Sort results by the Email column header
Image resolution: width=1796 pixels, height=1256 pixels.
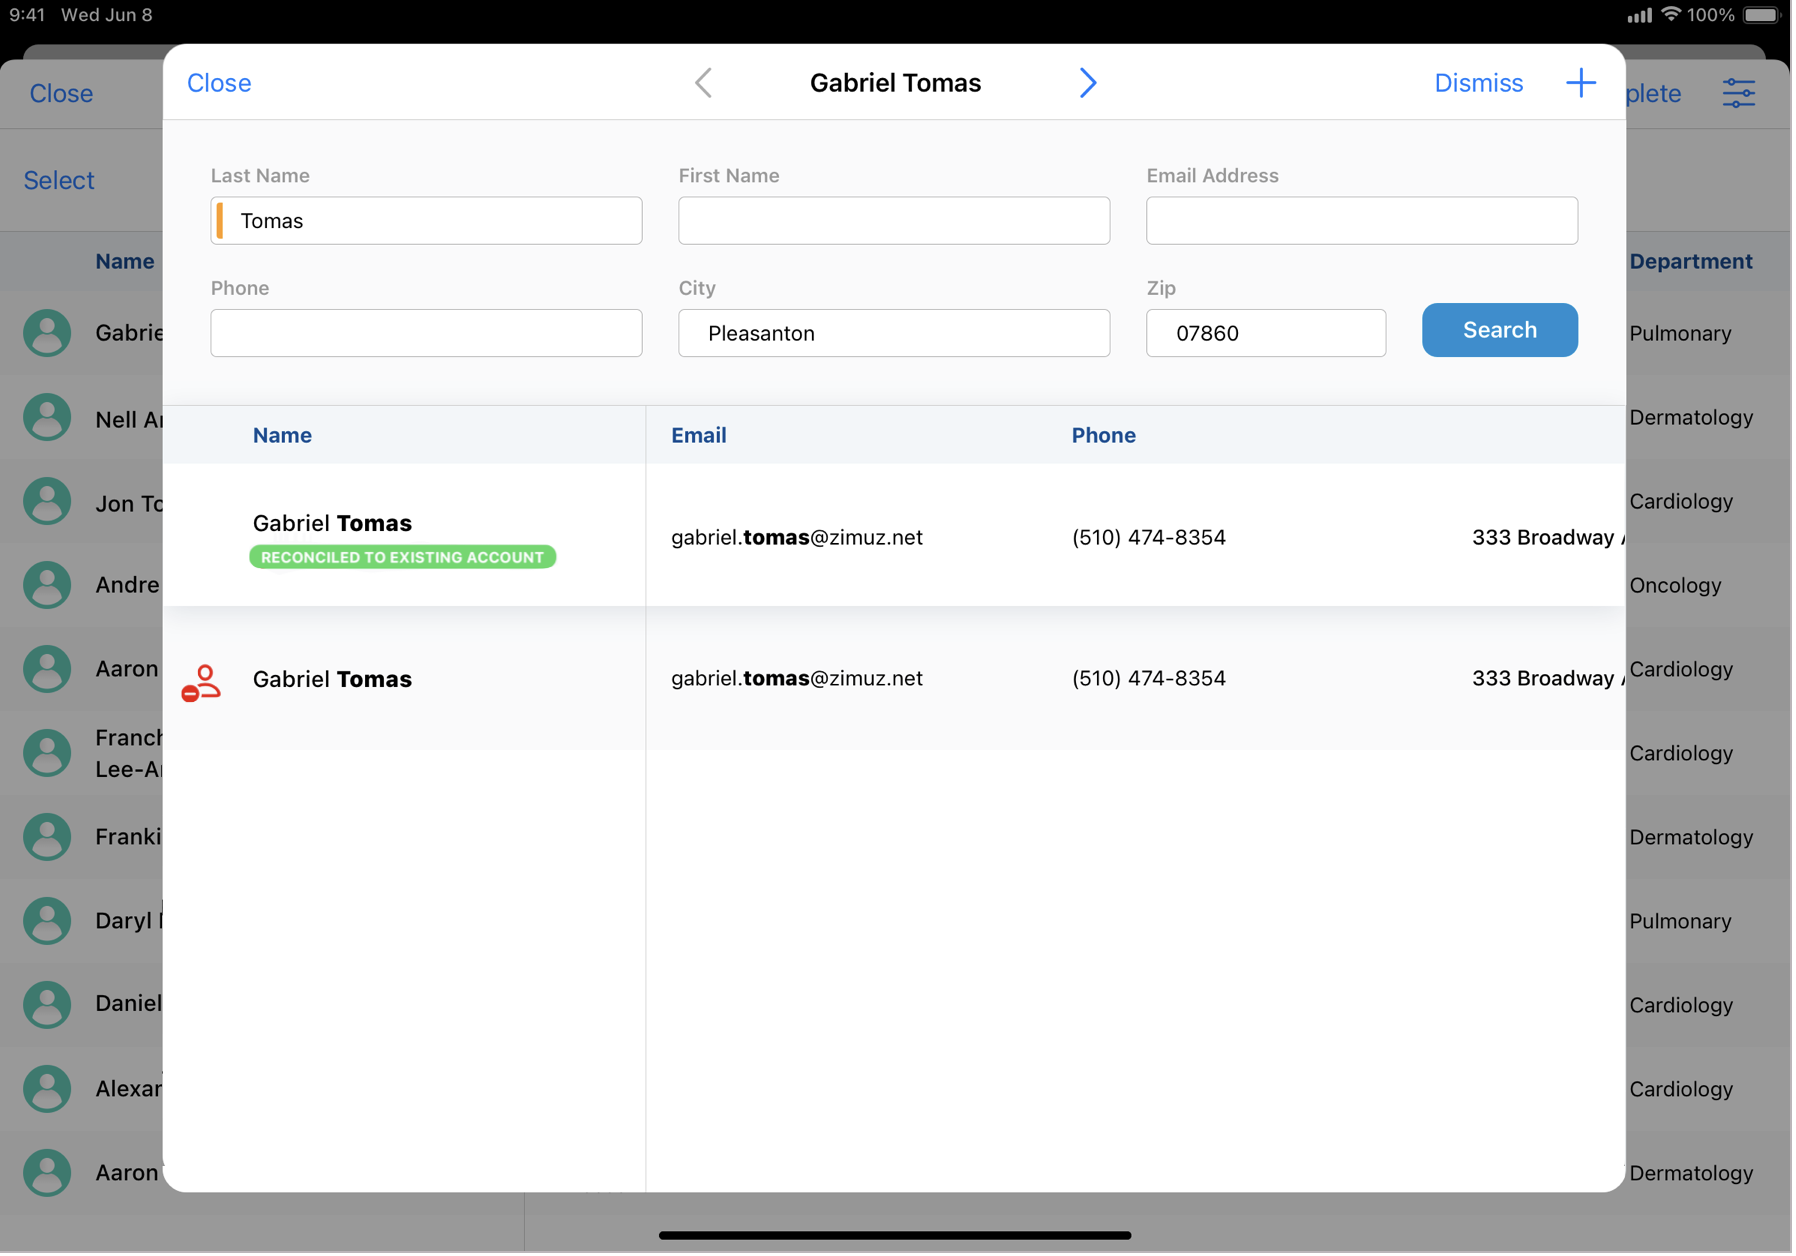[700, 436]
